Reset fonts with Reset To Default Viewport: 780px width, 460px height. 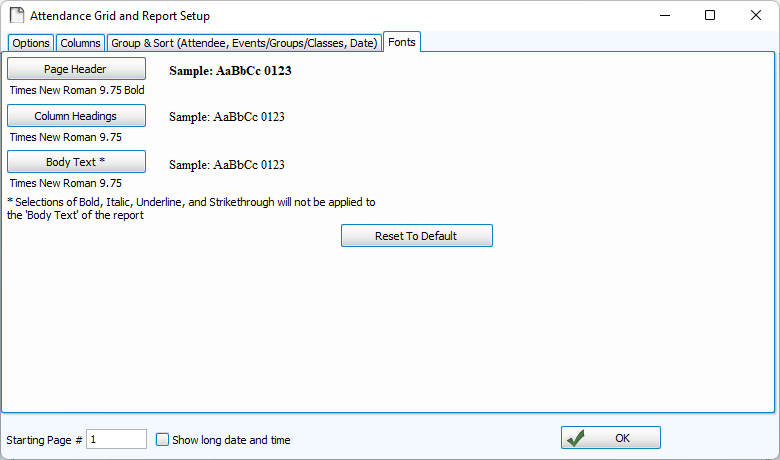pyautogui.click(x=416, y=236)
